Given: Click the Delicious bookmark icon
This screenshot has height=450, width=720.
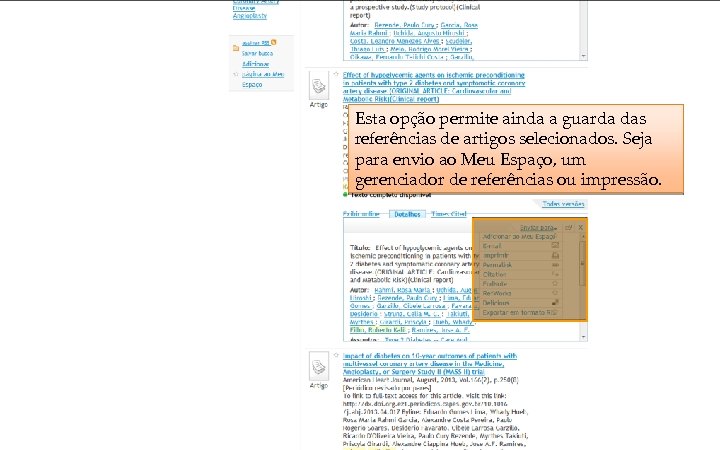Looking at the screenshot, I should point(555,303).
